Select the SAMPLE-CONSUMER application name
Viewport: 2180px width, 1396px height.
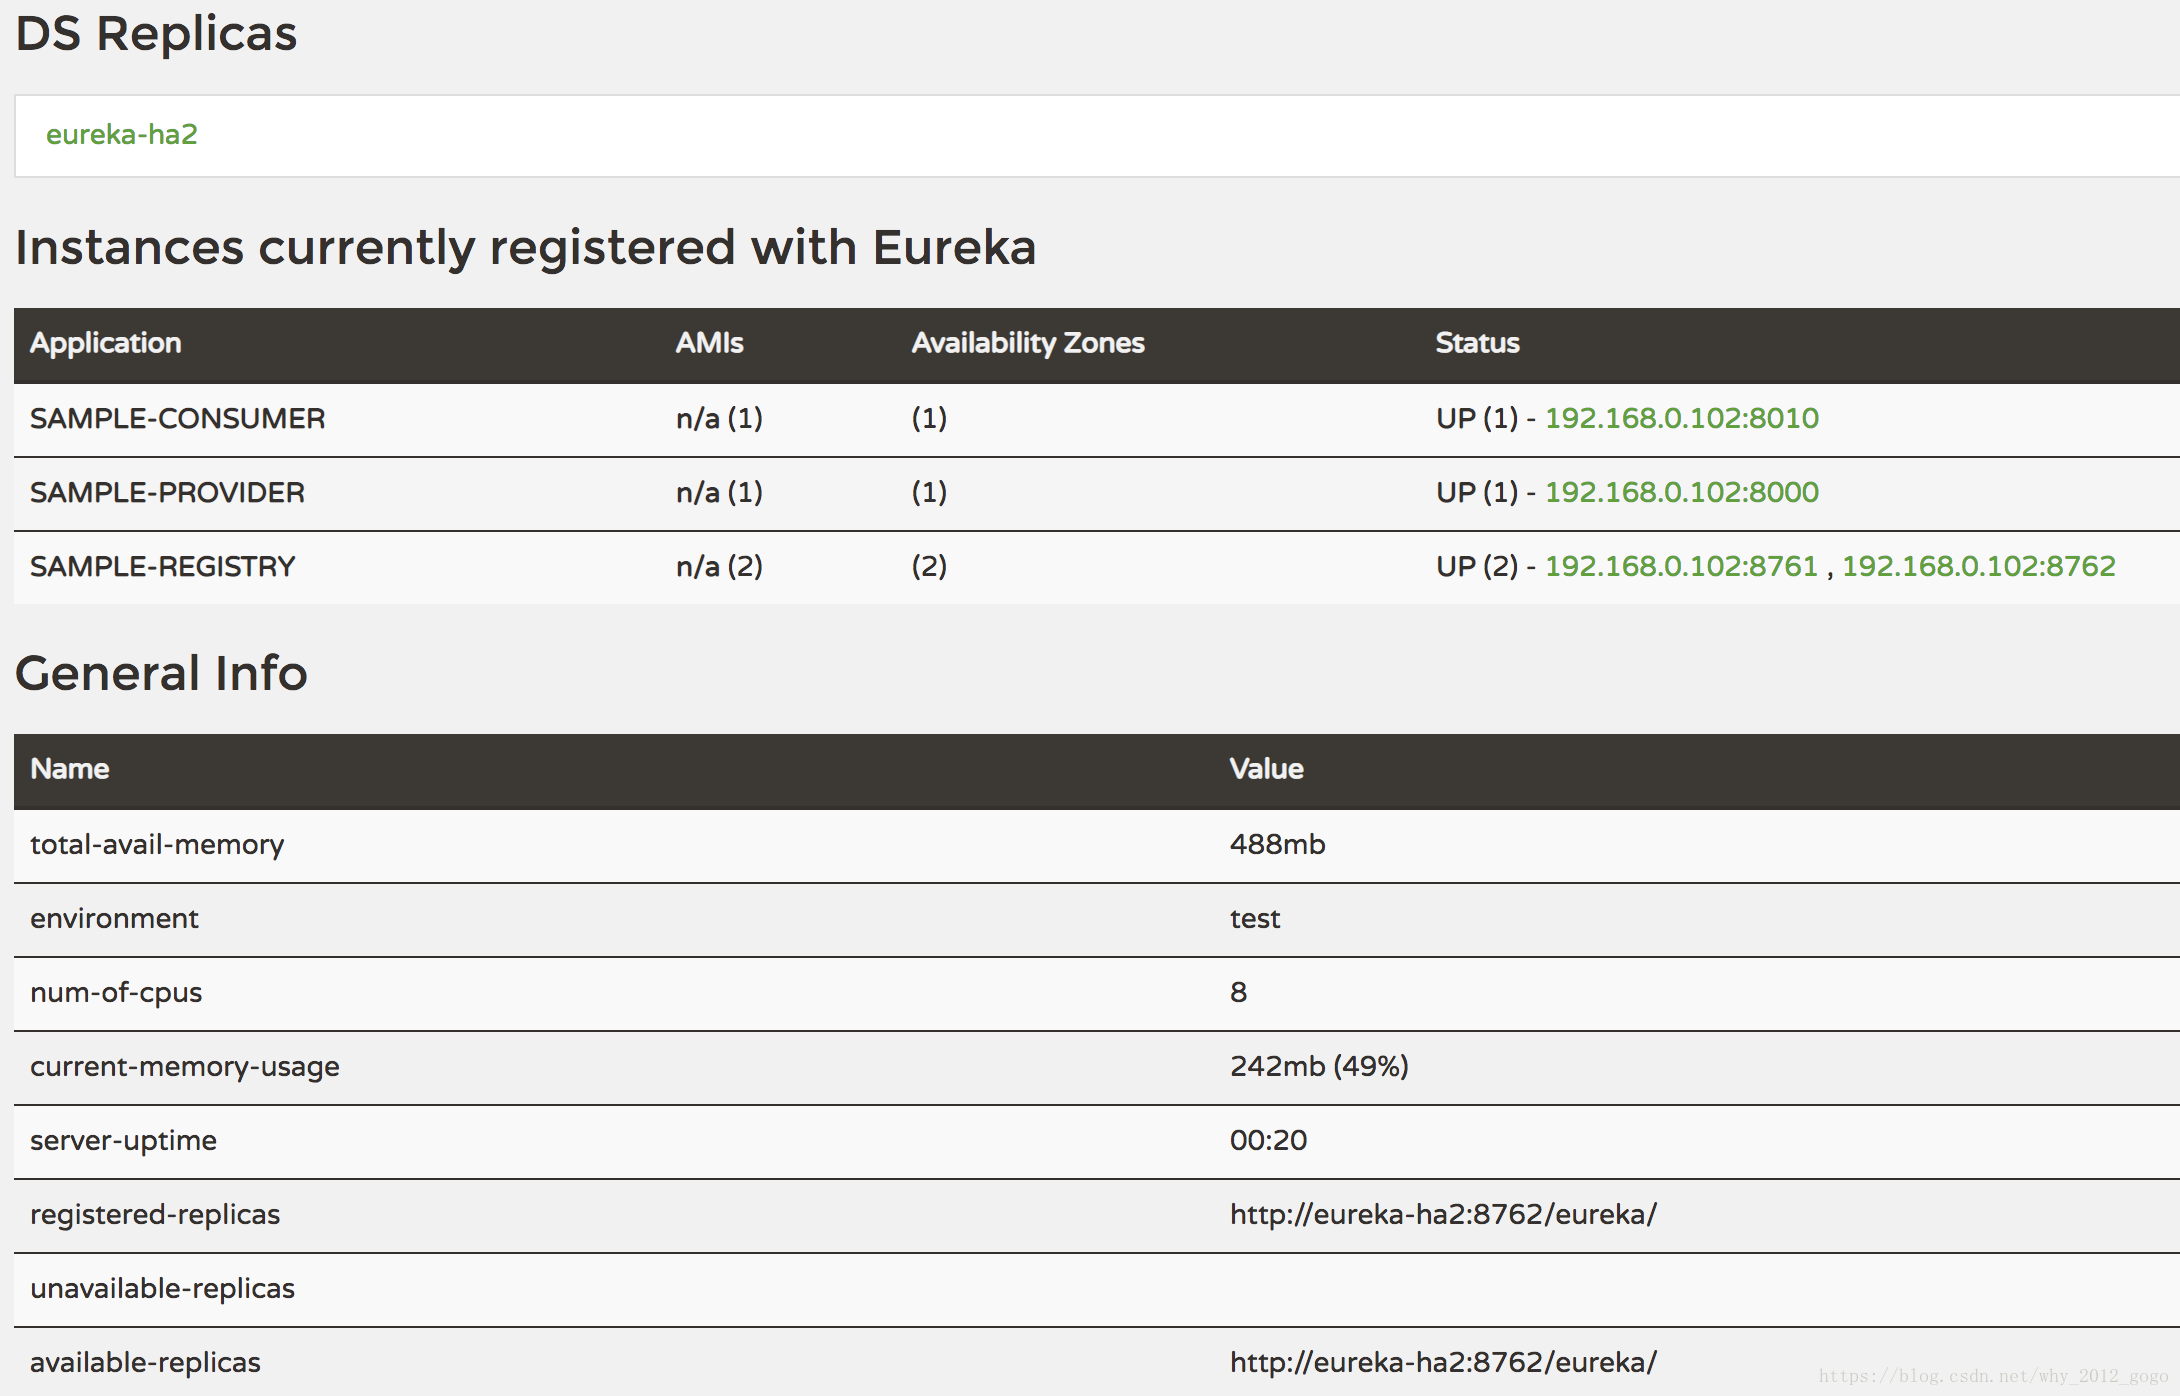(178, 418)
